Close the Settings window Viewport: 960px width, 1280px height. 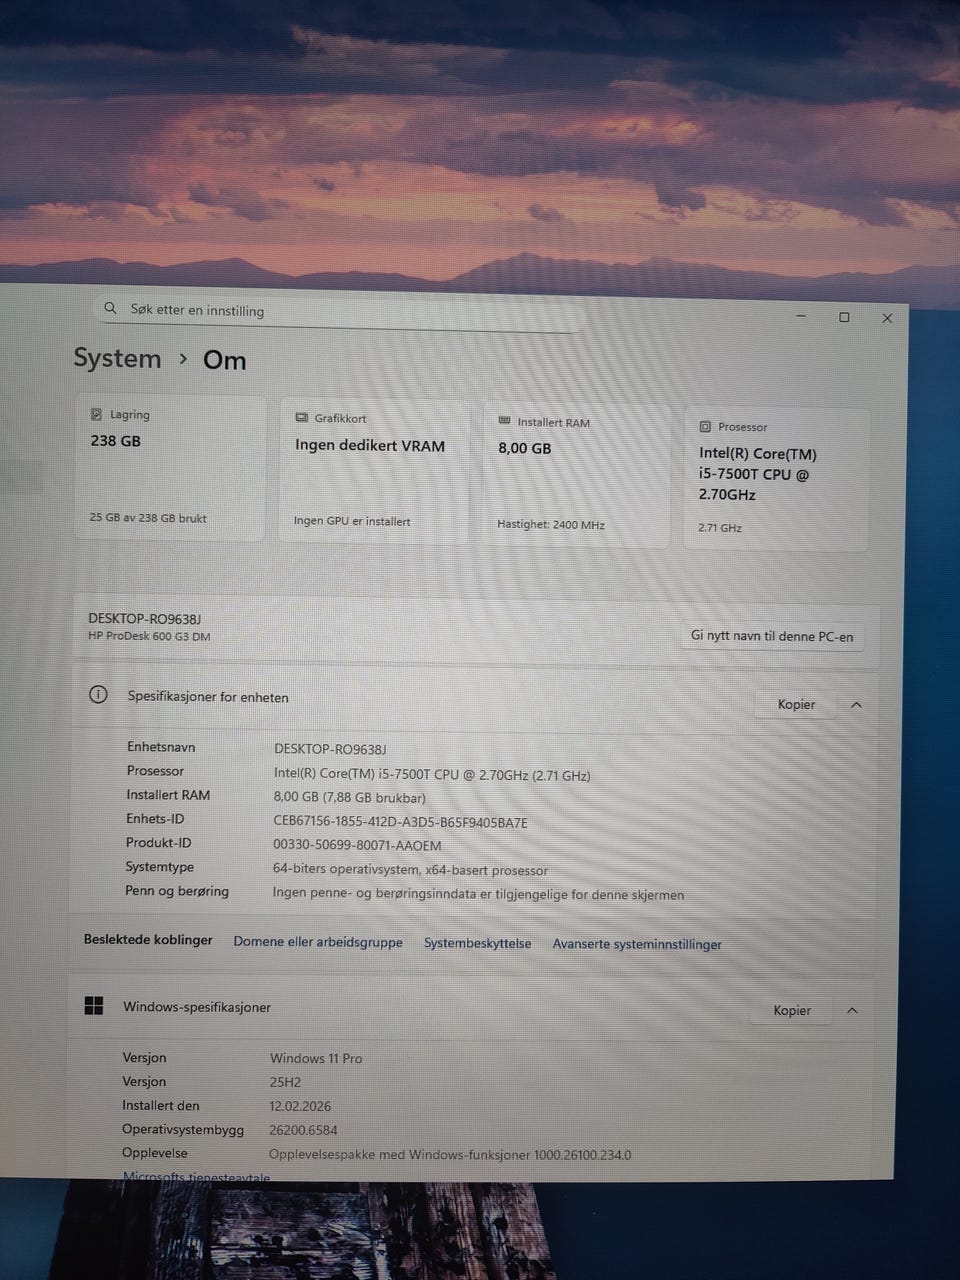887,318
